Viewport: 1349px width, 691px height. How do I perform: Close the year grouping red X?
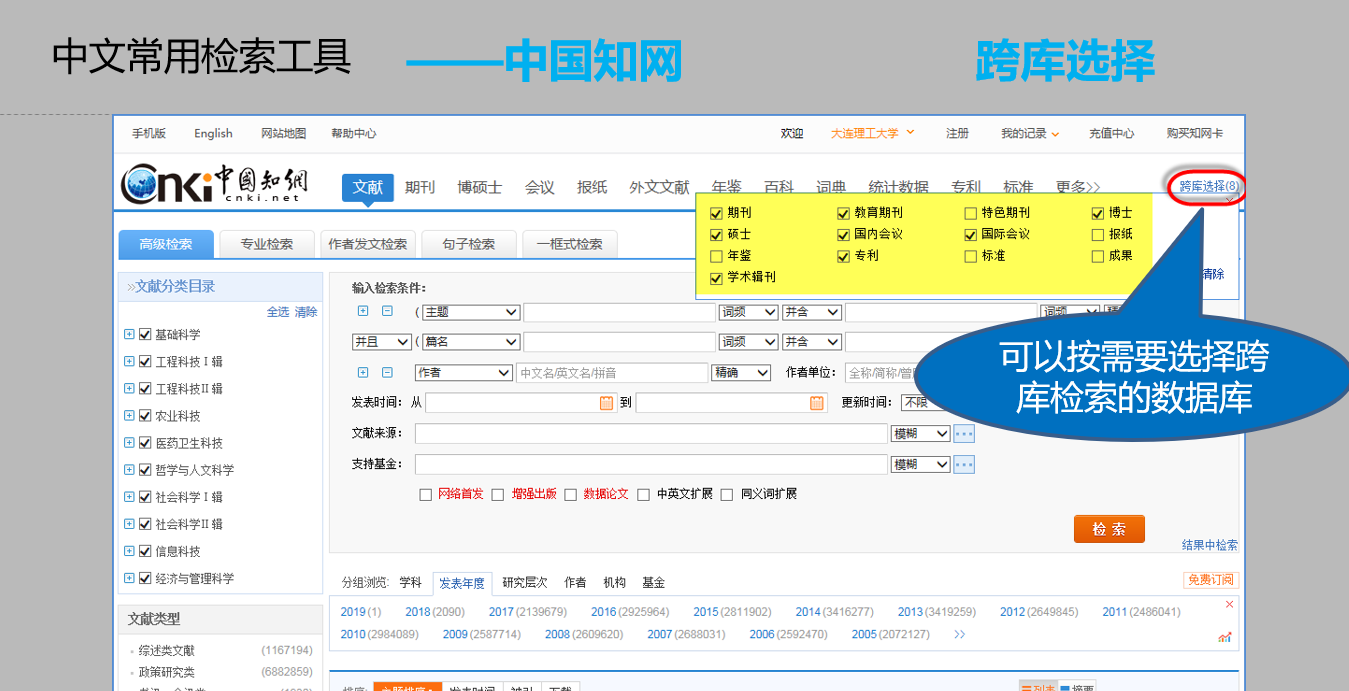[1229, 604]
